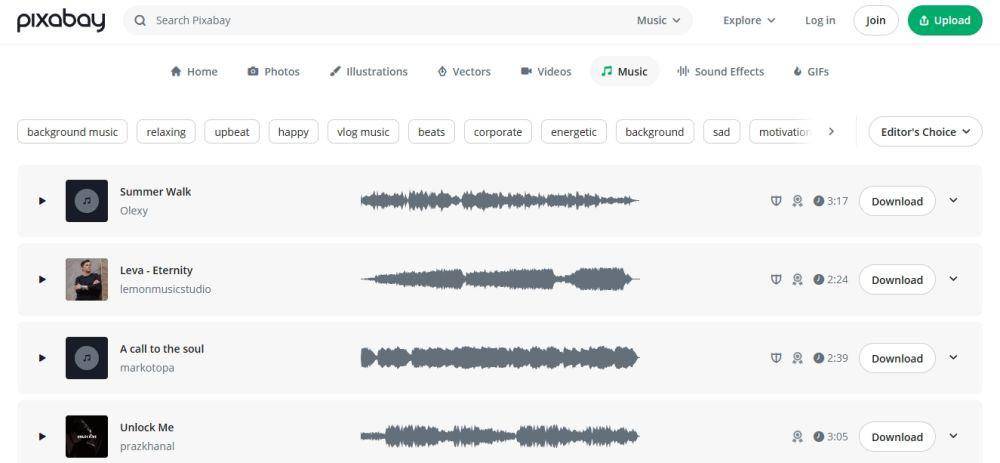Go to the Home tab
The width and height of the screenshot is (1000, 463).
[x=194, y=71]
